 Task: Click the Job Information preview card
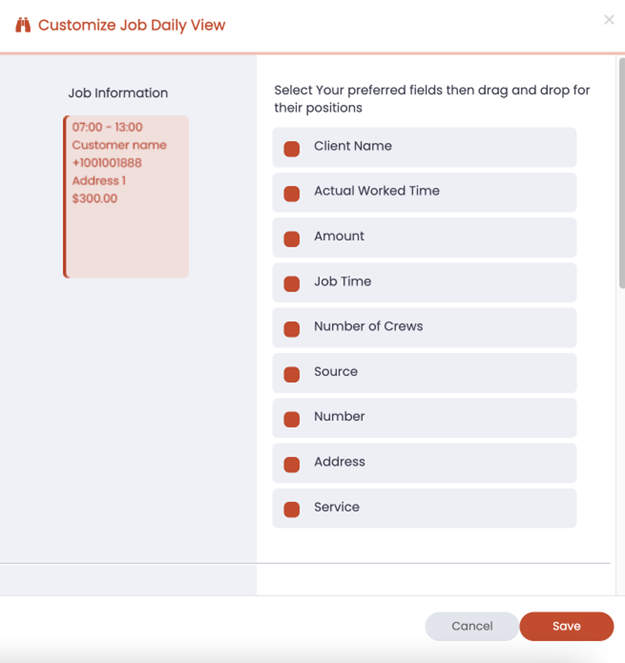126,196
